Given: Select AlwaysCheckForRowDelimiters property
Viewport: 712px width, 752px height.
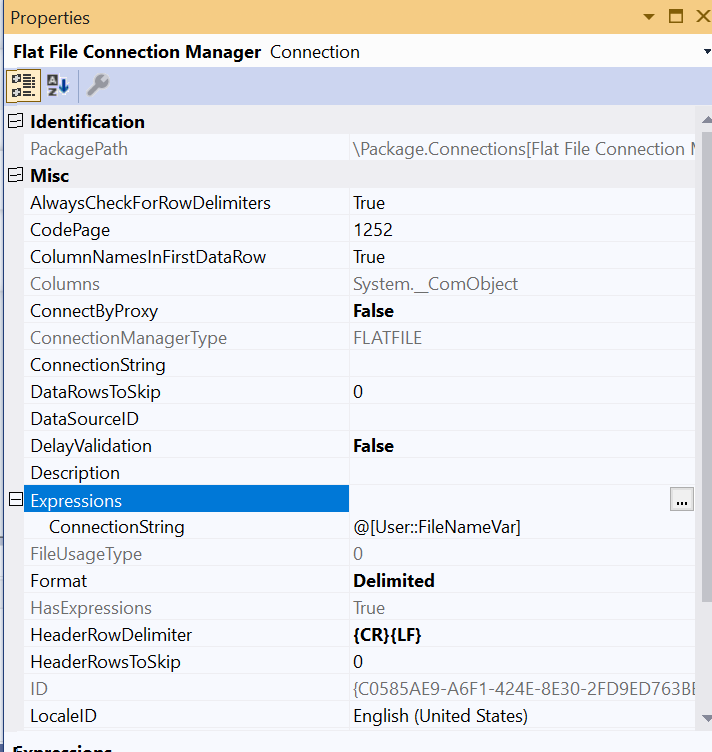Looking at the screenshot, I should (150, 203).
